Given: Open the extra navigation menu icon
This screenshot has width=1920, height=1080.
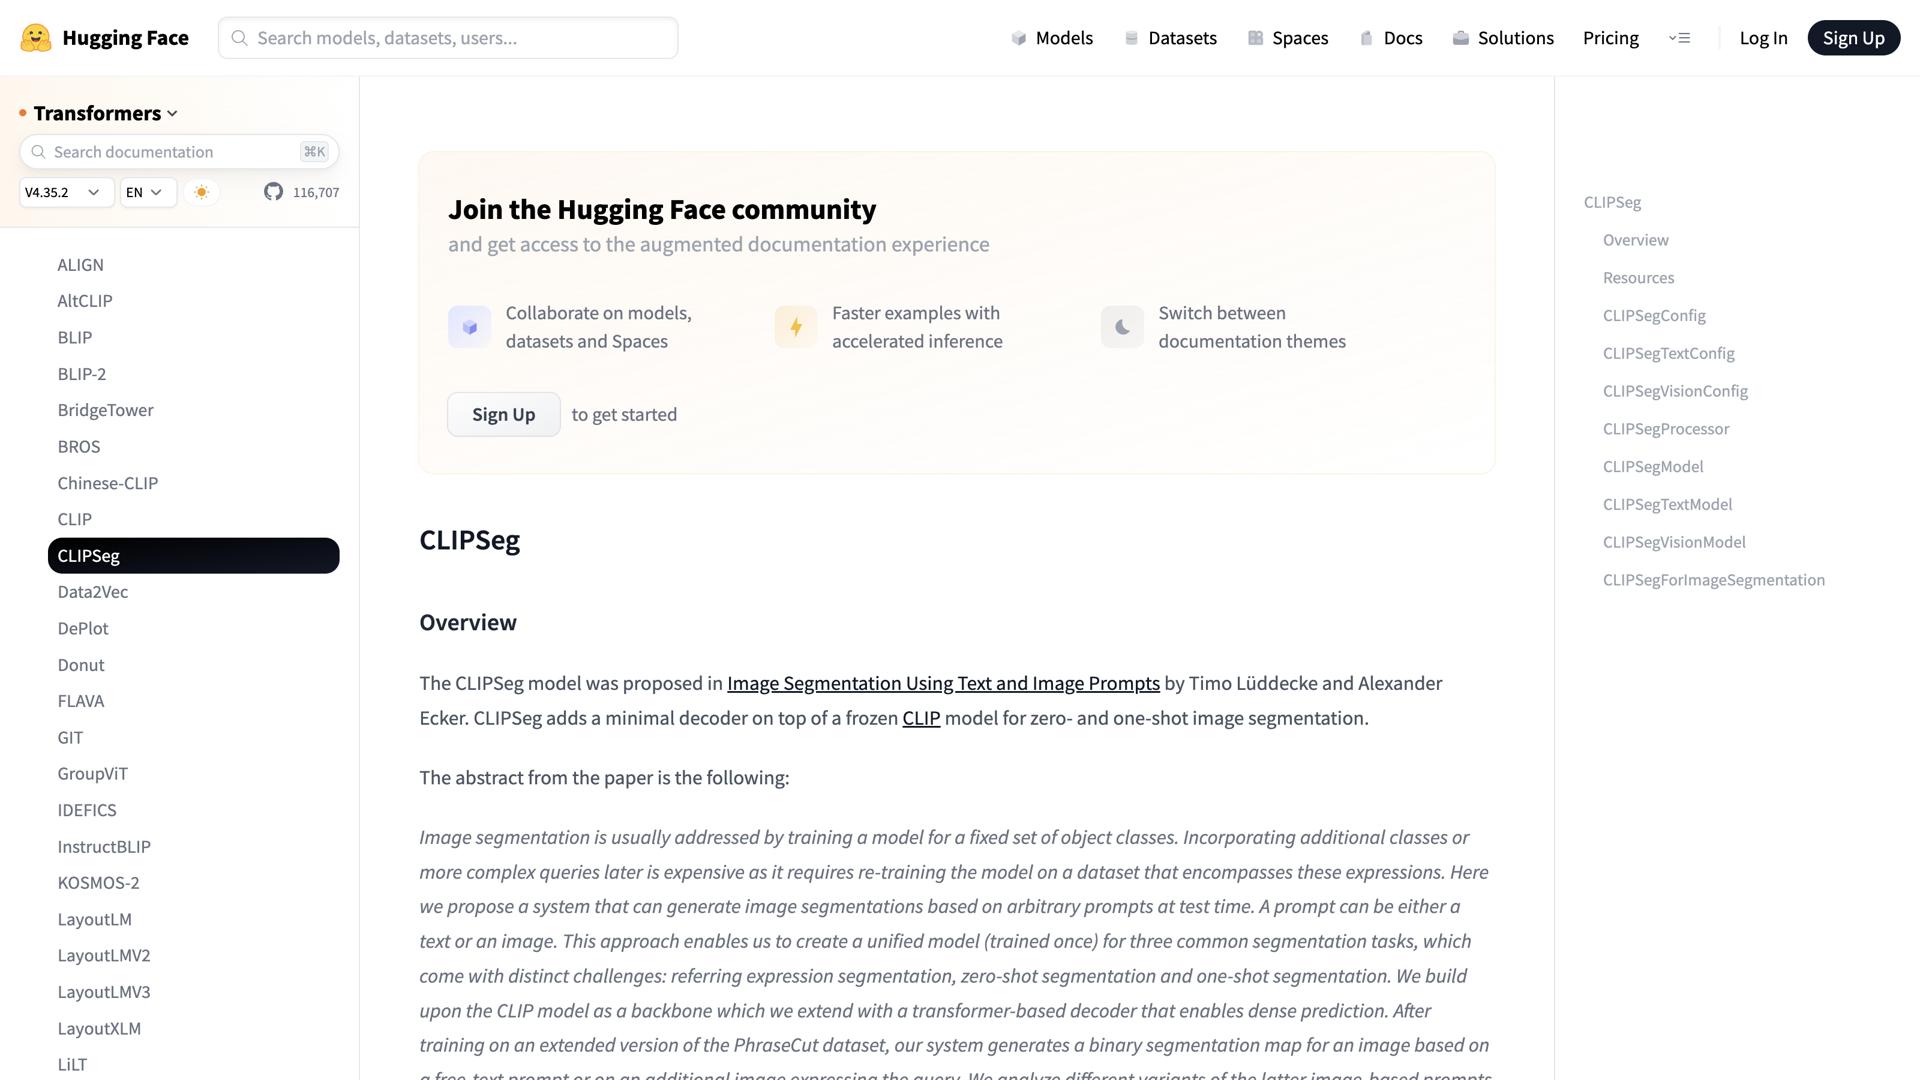Looking at the screenshot, I should [x=1680, y=38].
